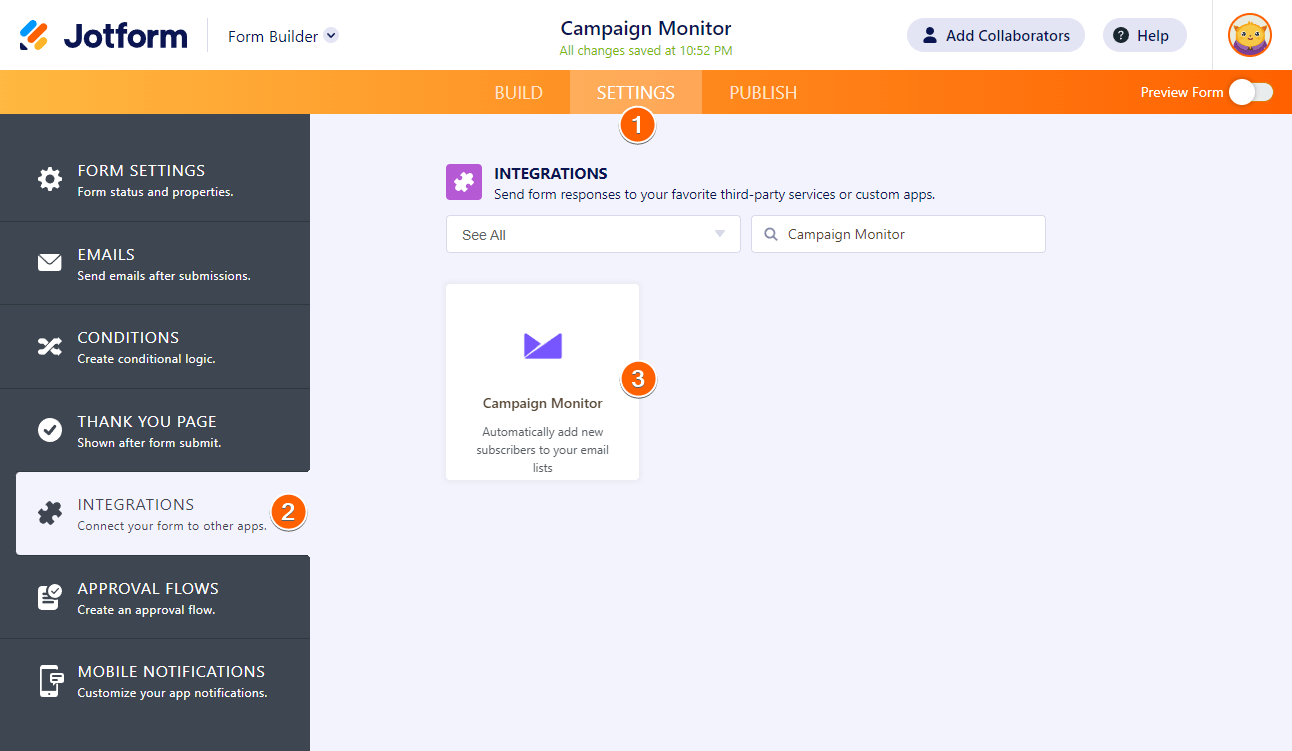
Task: Click 'Automatically add new subscribers' card description
Action: (x=543, y=450)
